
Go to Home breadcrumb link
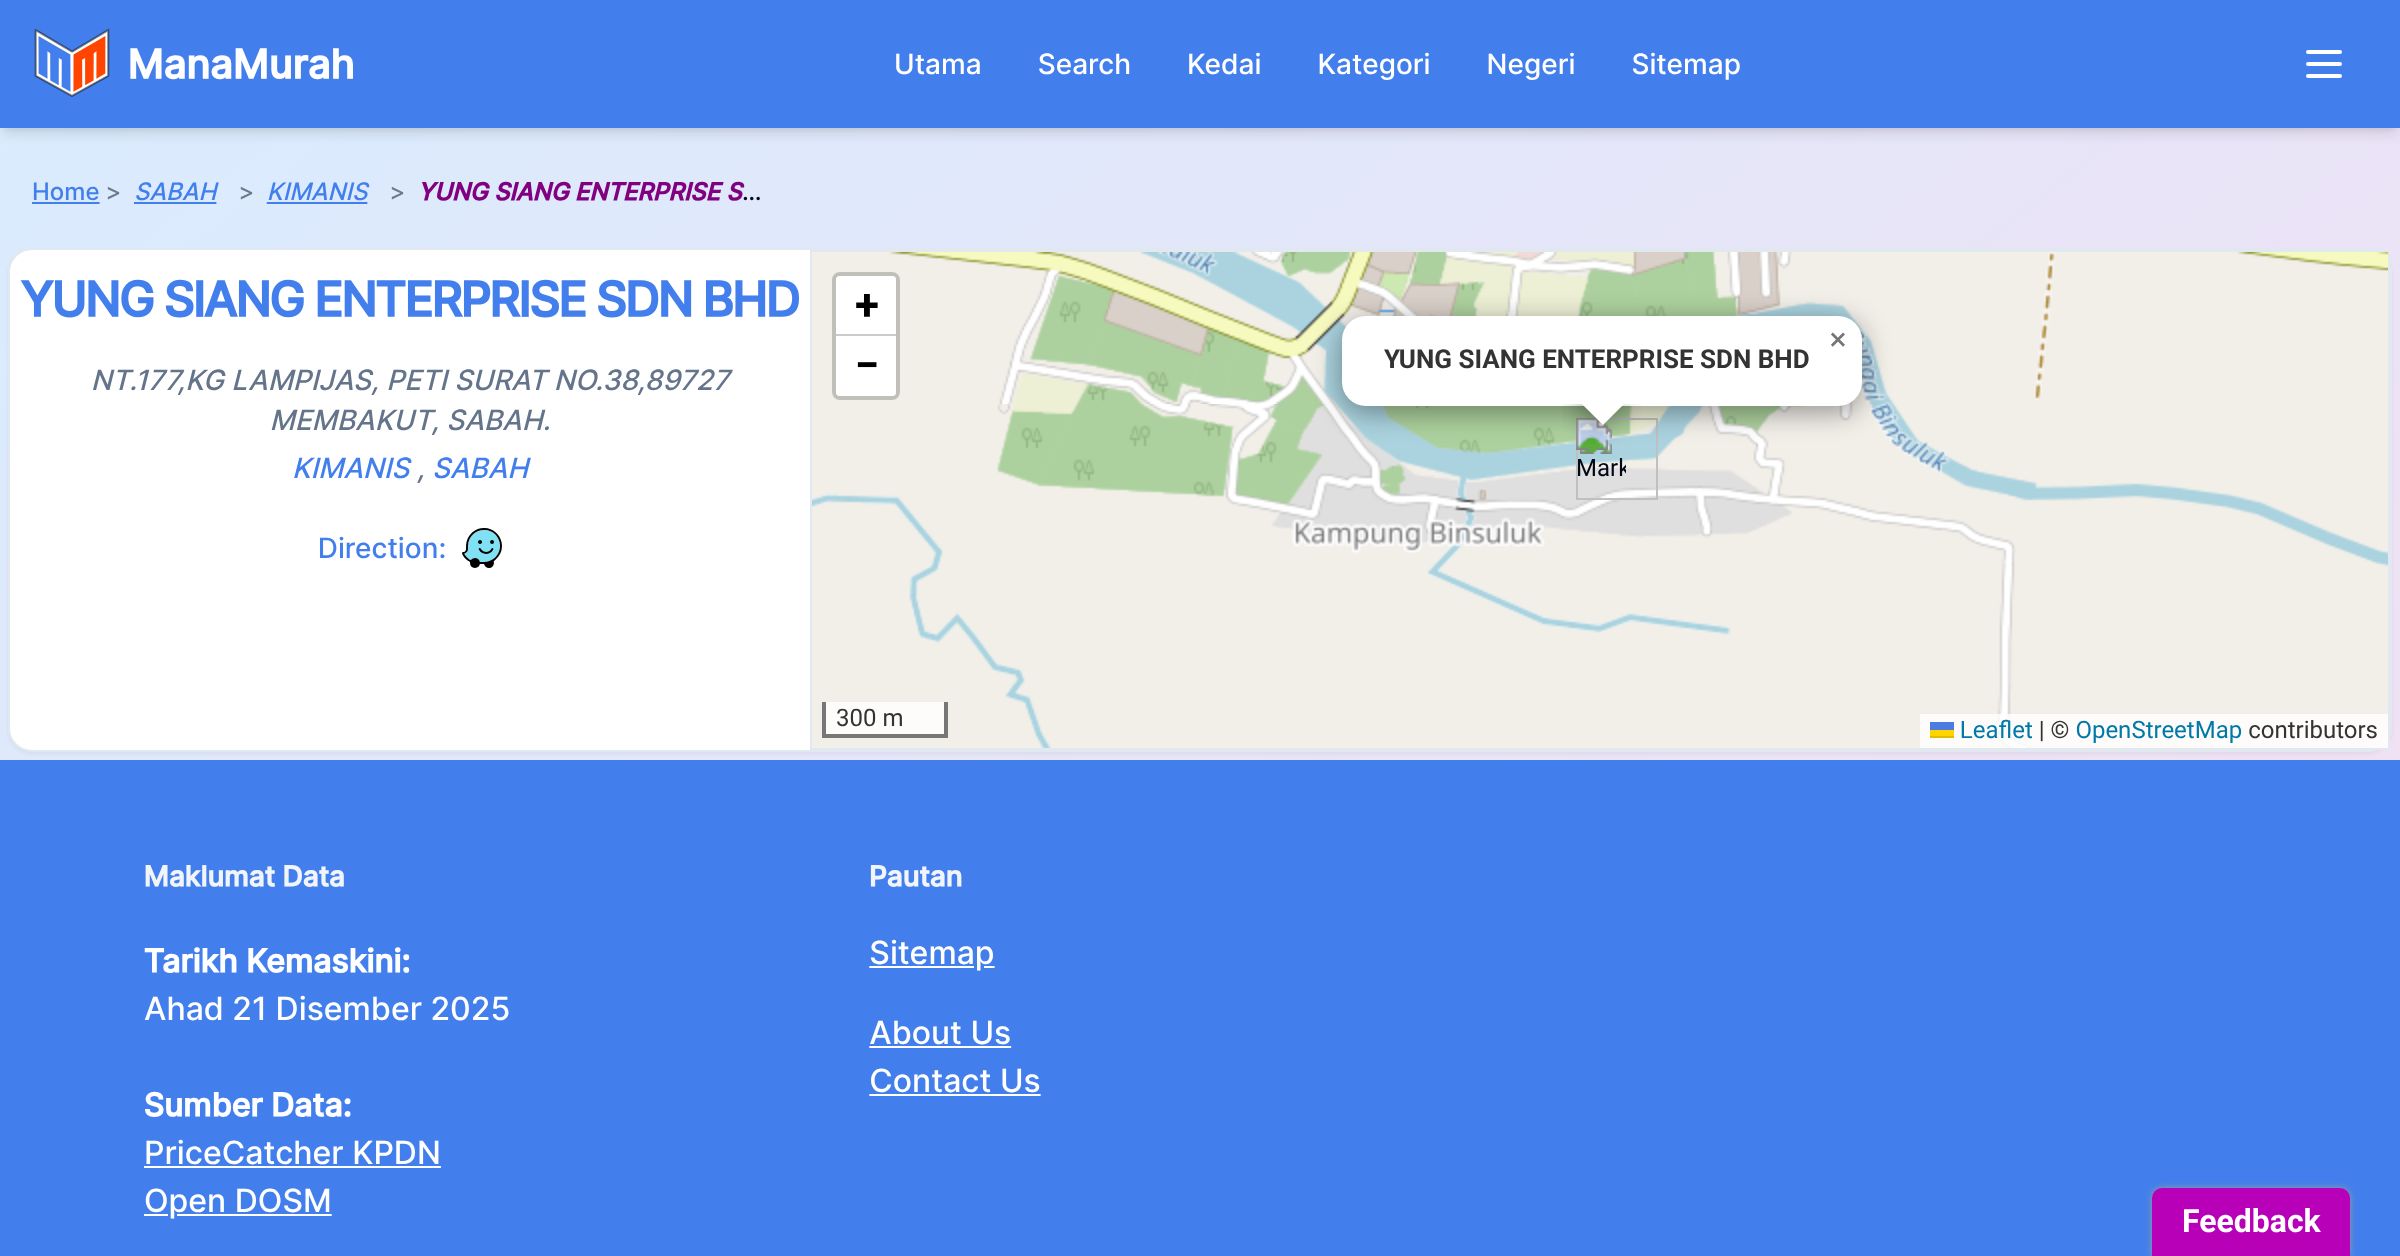pos(65,191)
